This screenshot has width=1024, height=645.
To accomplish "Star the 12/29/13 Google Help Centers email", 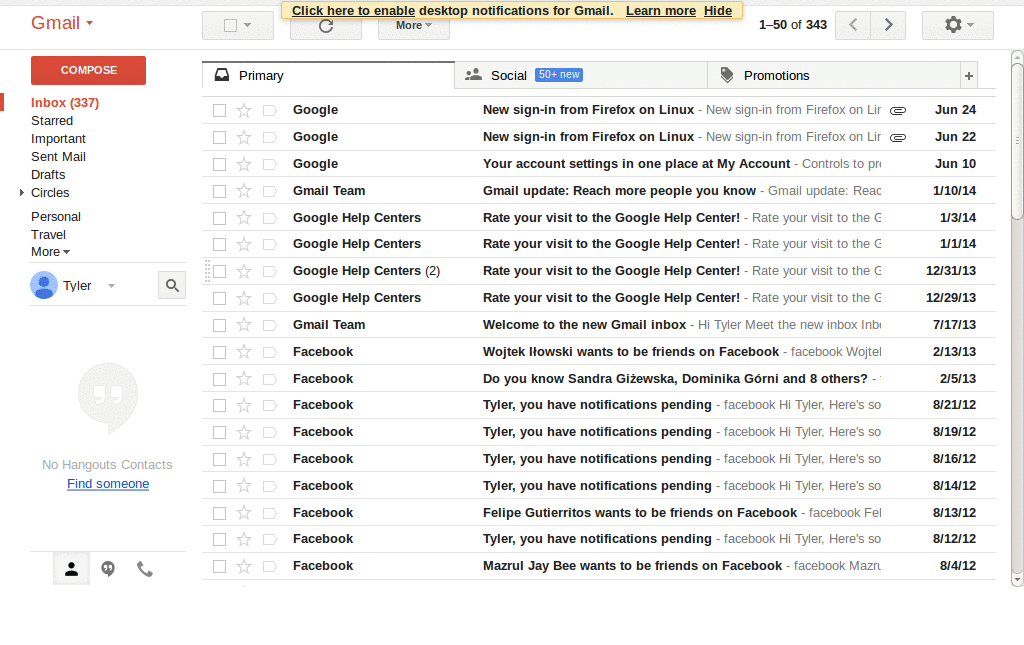I will [244, 298].
